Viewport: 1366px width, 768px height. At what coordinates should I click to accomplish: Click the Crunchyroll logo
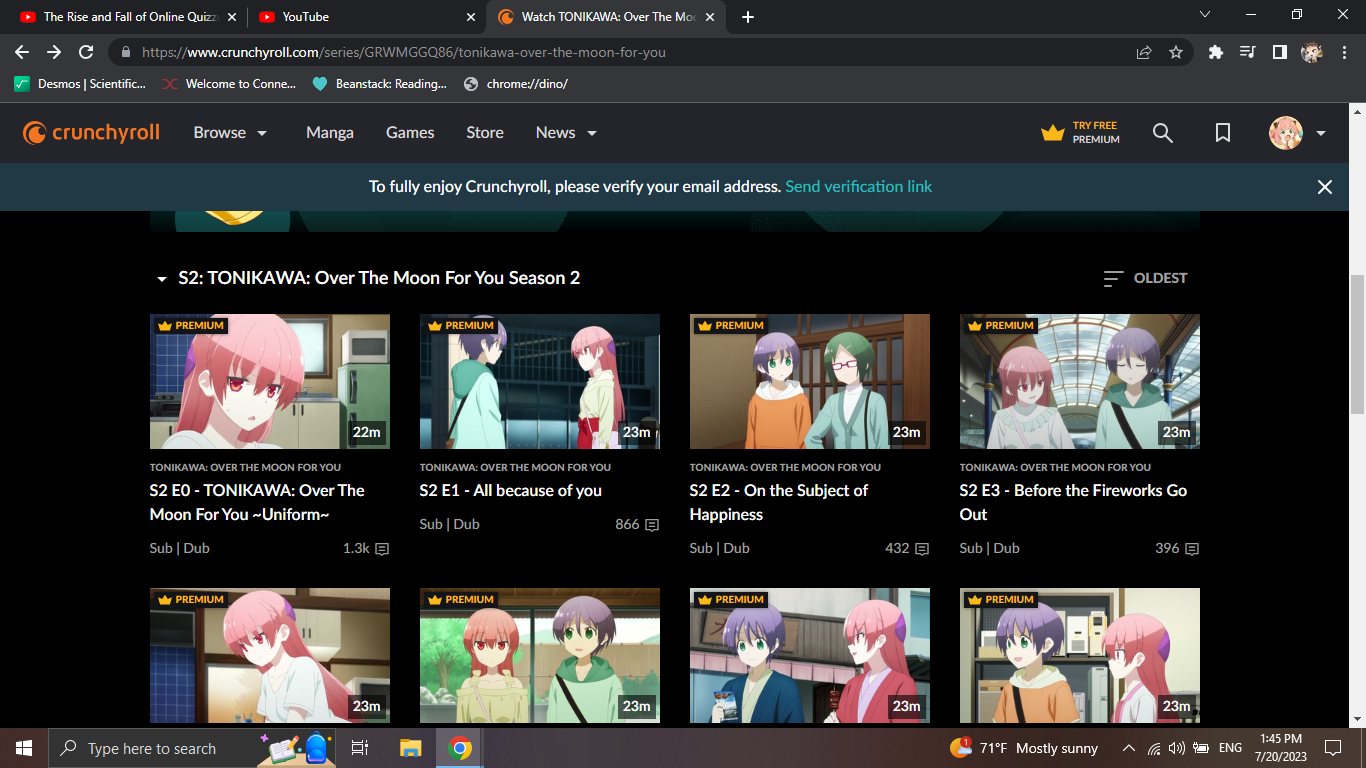91,133
